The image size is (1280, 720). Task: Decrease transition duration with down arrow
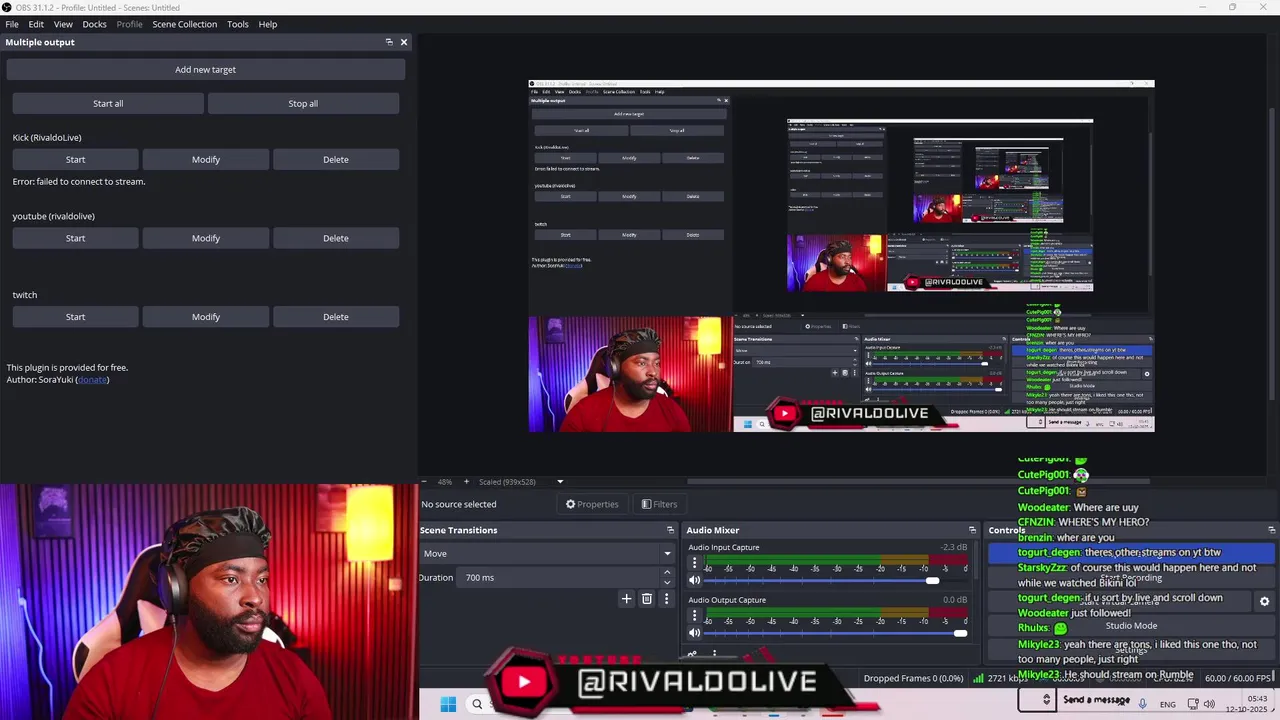[667, 582]
